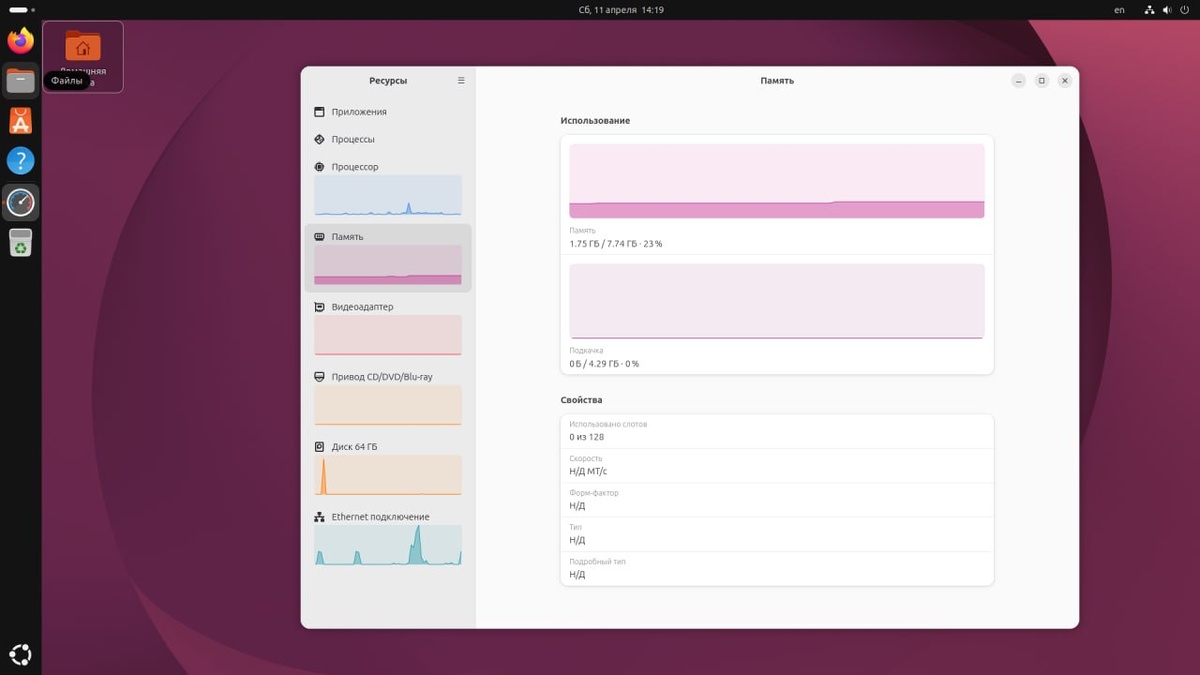The image size is (1200, 675).
Task: Open Help from the dock
Action: [21, 161]
